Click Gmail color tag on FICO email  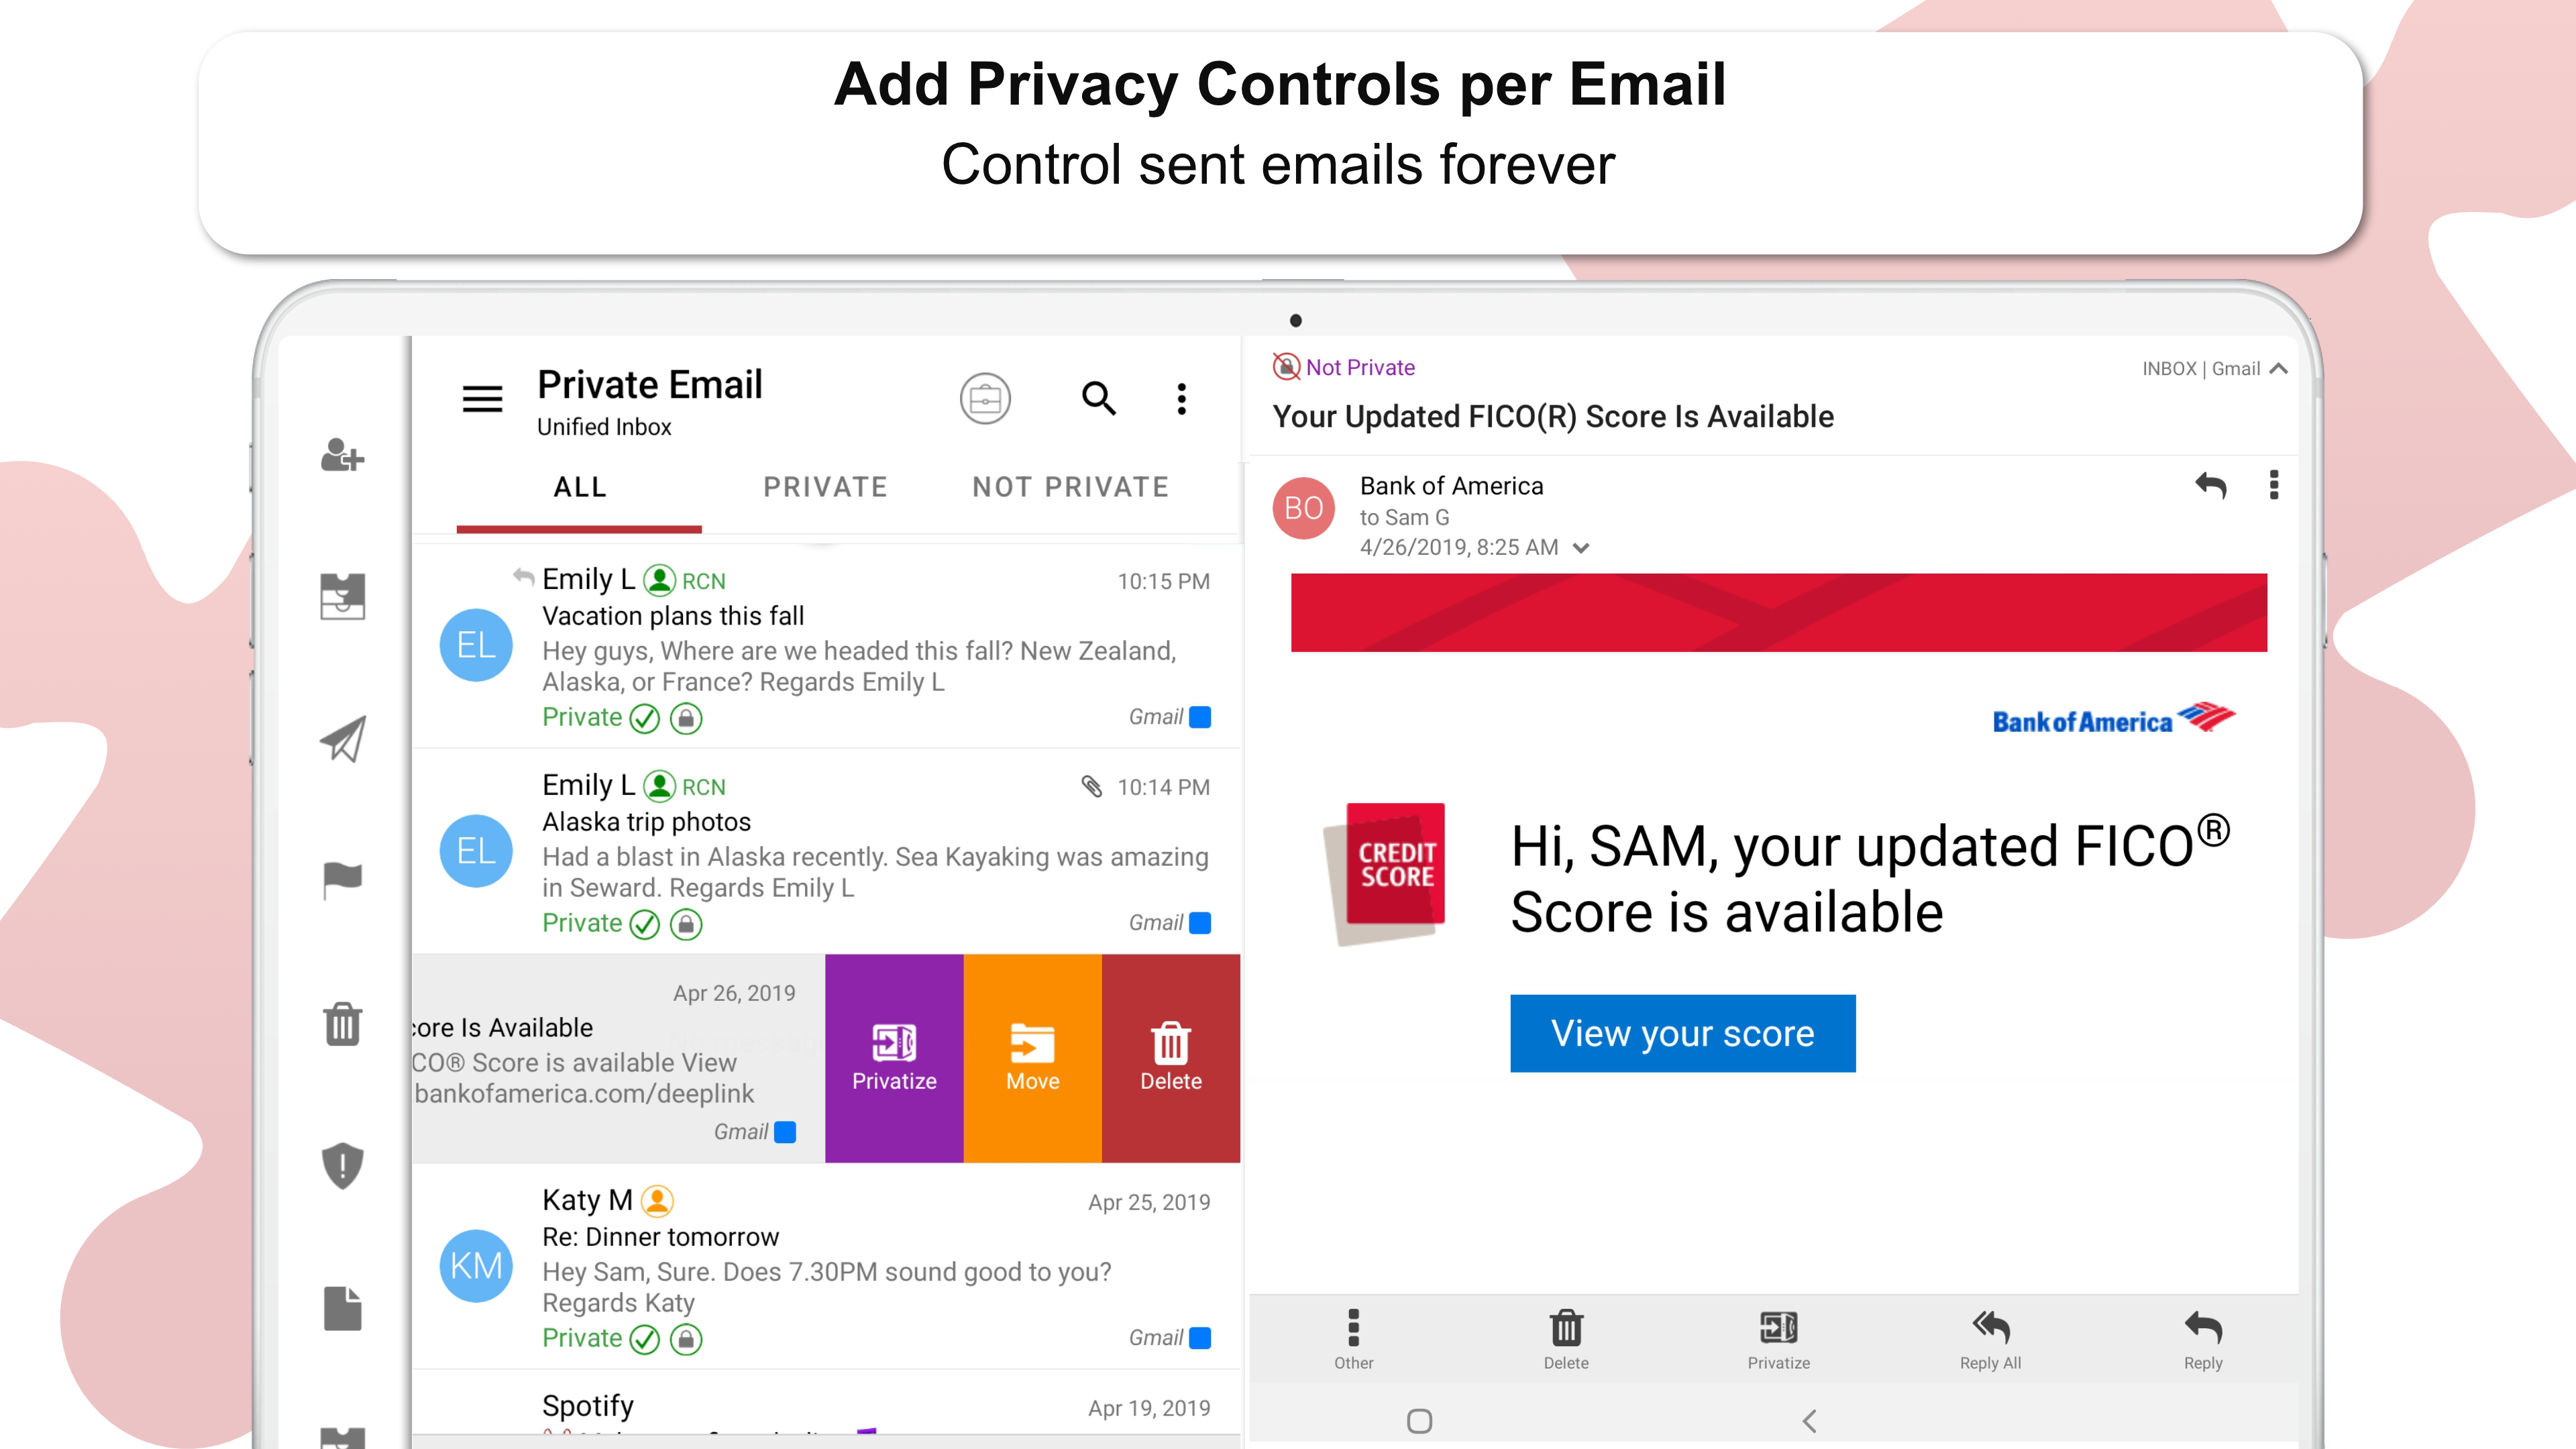point(785,1132)
